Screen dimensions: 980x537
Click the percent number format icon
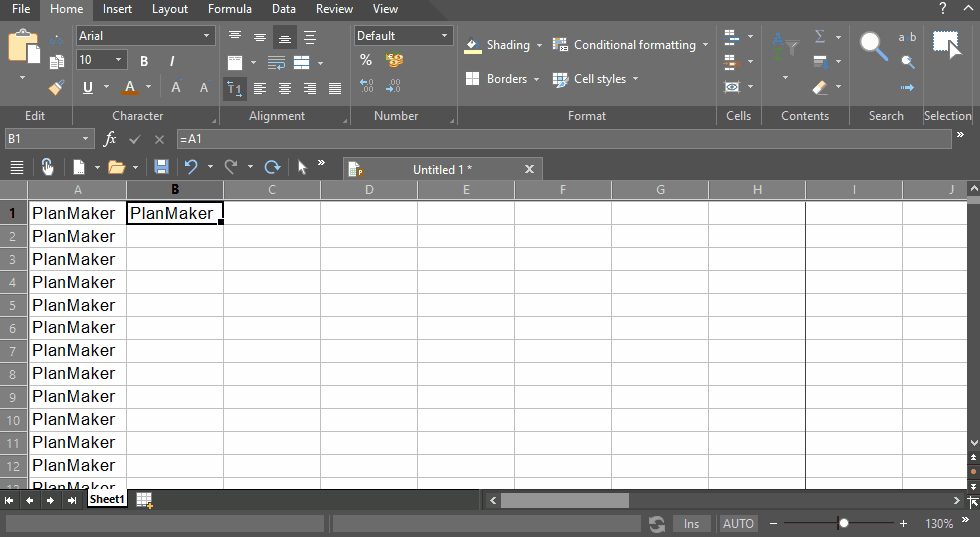(x=366, y=61)
